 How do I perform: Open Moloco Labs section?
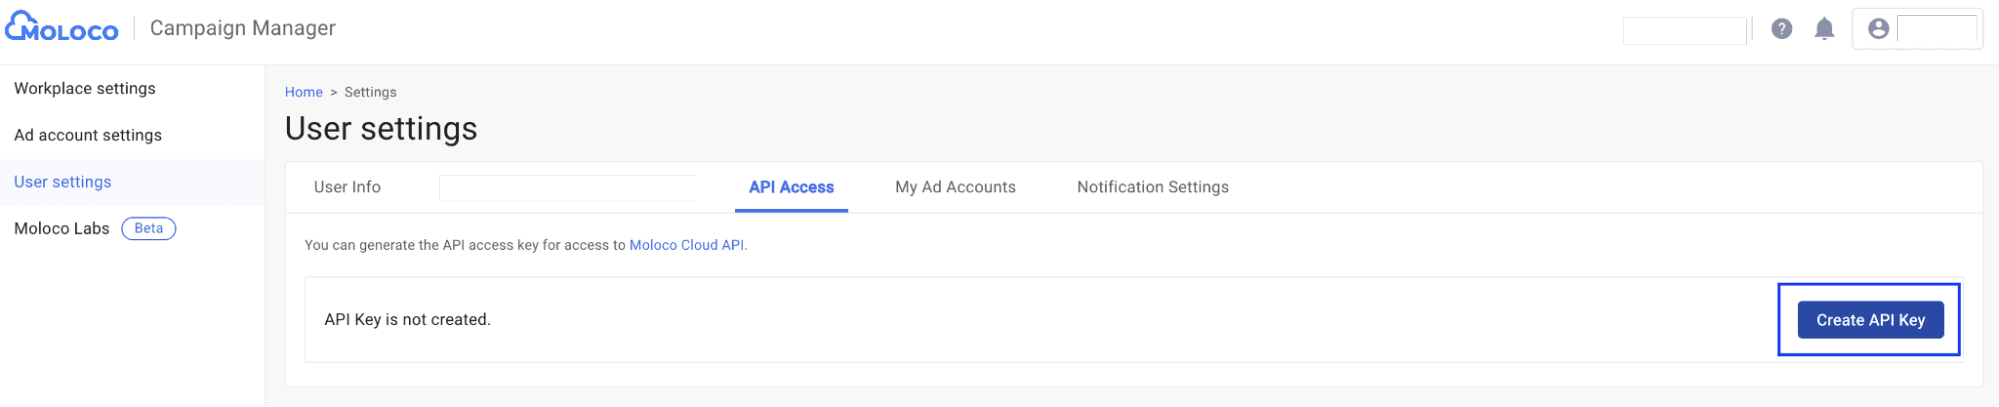click(x=62, y=229)
